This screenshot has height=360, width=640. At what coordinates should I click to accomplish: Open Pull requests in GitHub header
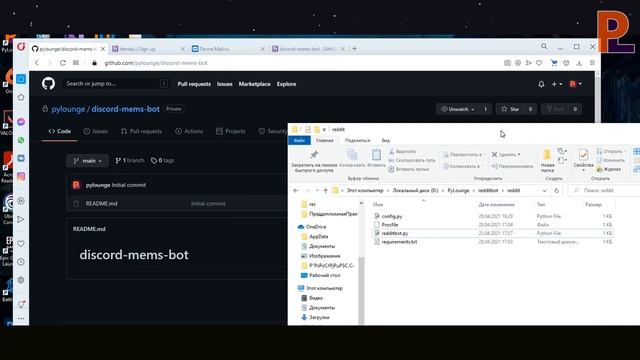[194, 84]
